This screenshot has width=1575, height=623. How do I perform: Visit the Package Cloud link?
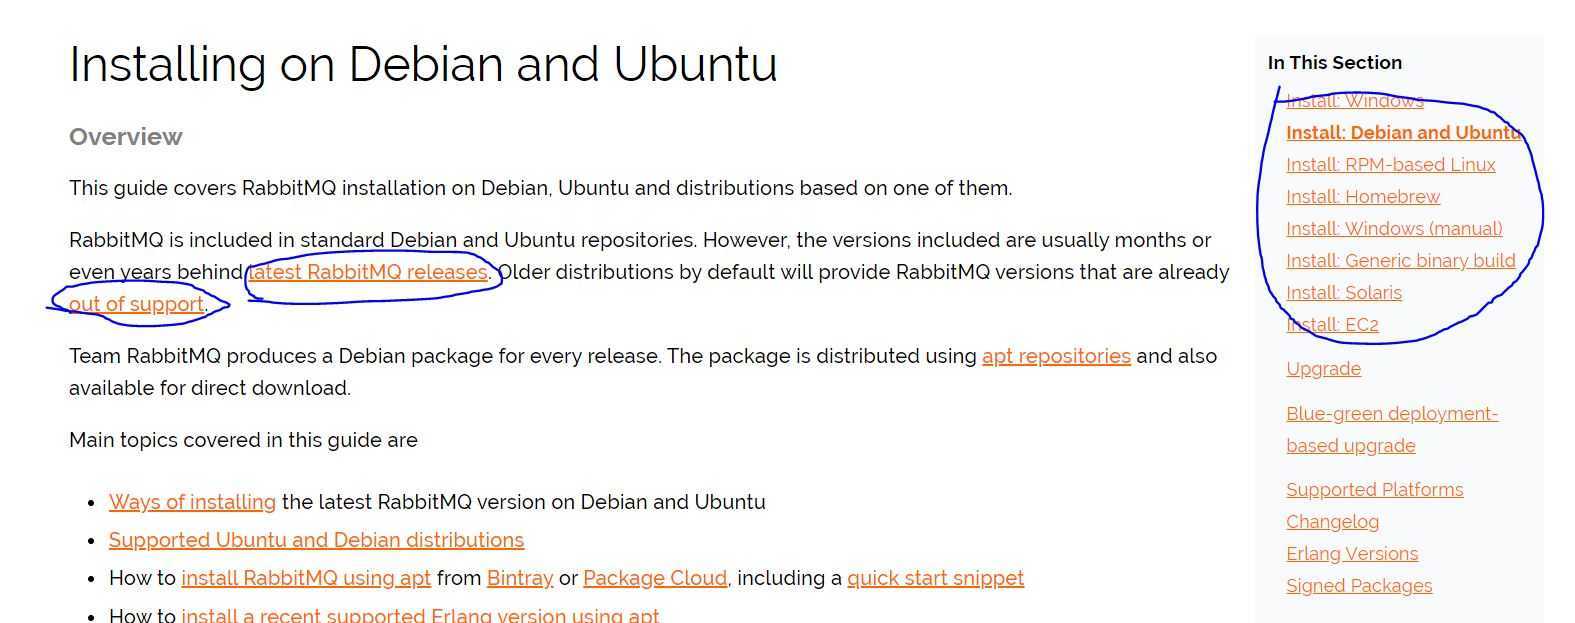(x=655, y=578)
